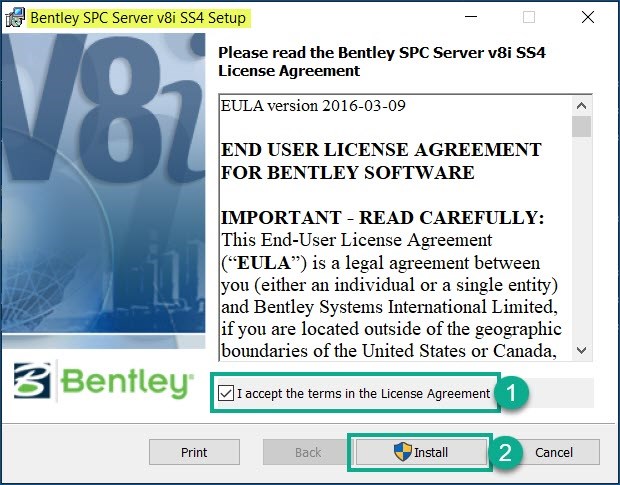The height and width of the screenshot is (485, 620).
Task: Click the Print button
Action: (x=194, y=452)
